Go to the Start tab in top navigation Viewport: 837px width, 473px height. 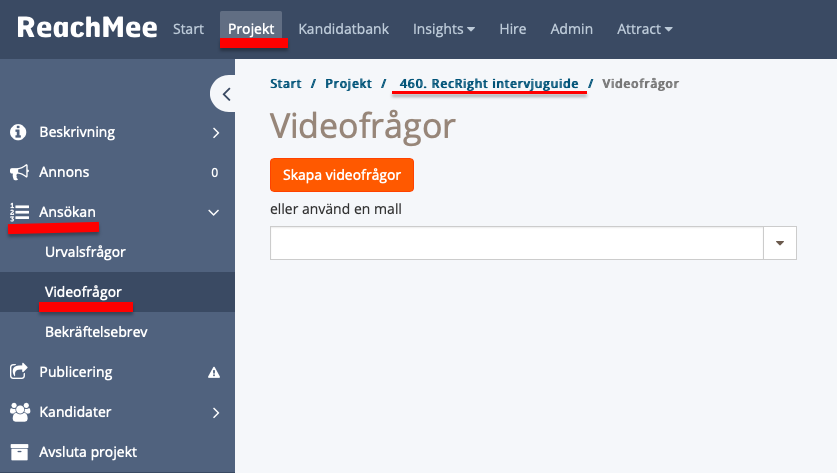(x=188, y=29)
